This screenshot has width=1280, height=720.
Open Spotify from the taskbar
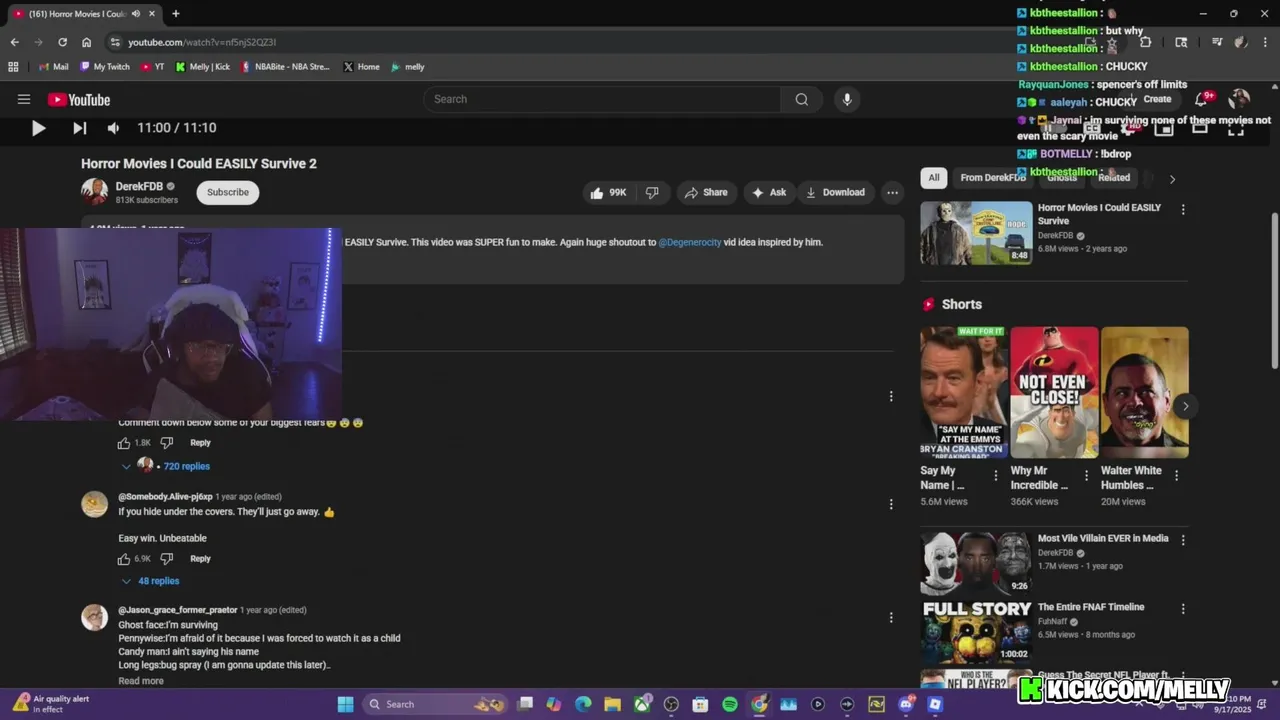point(730,704)
